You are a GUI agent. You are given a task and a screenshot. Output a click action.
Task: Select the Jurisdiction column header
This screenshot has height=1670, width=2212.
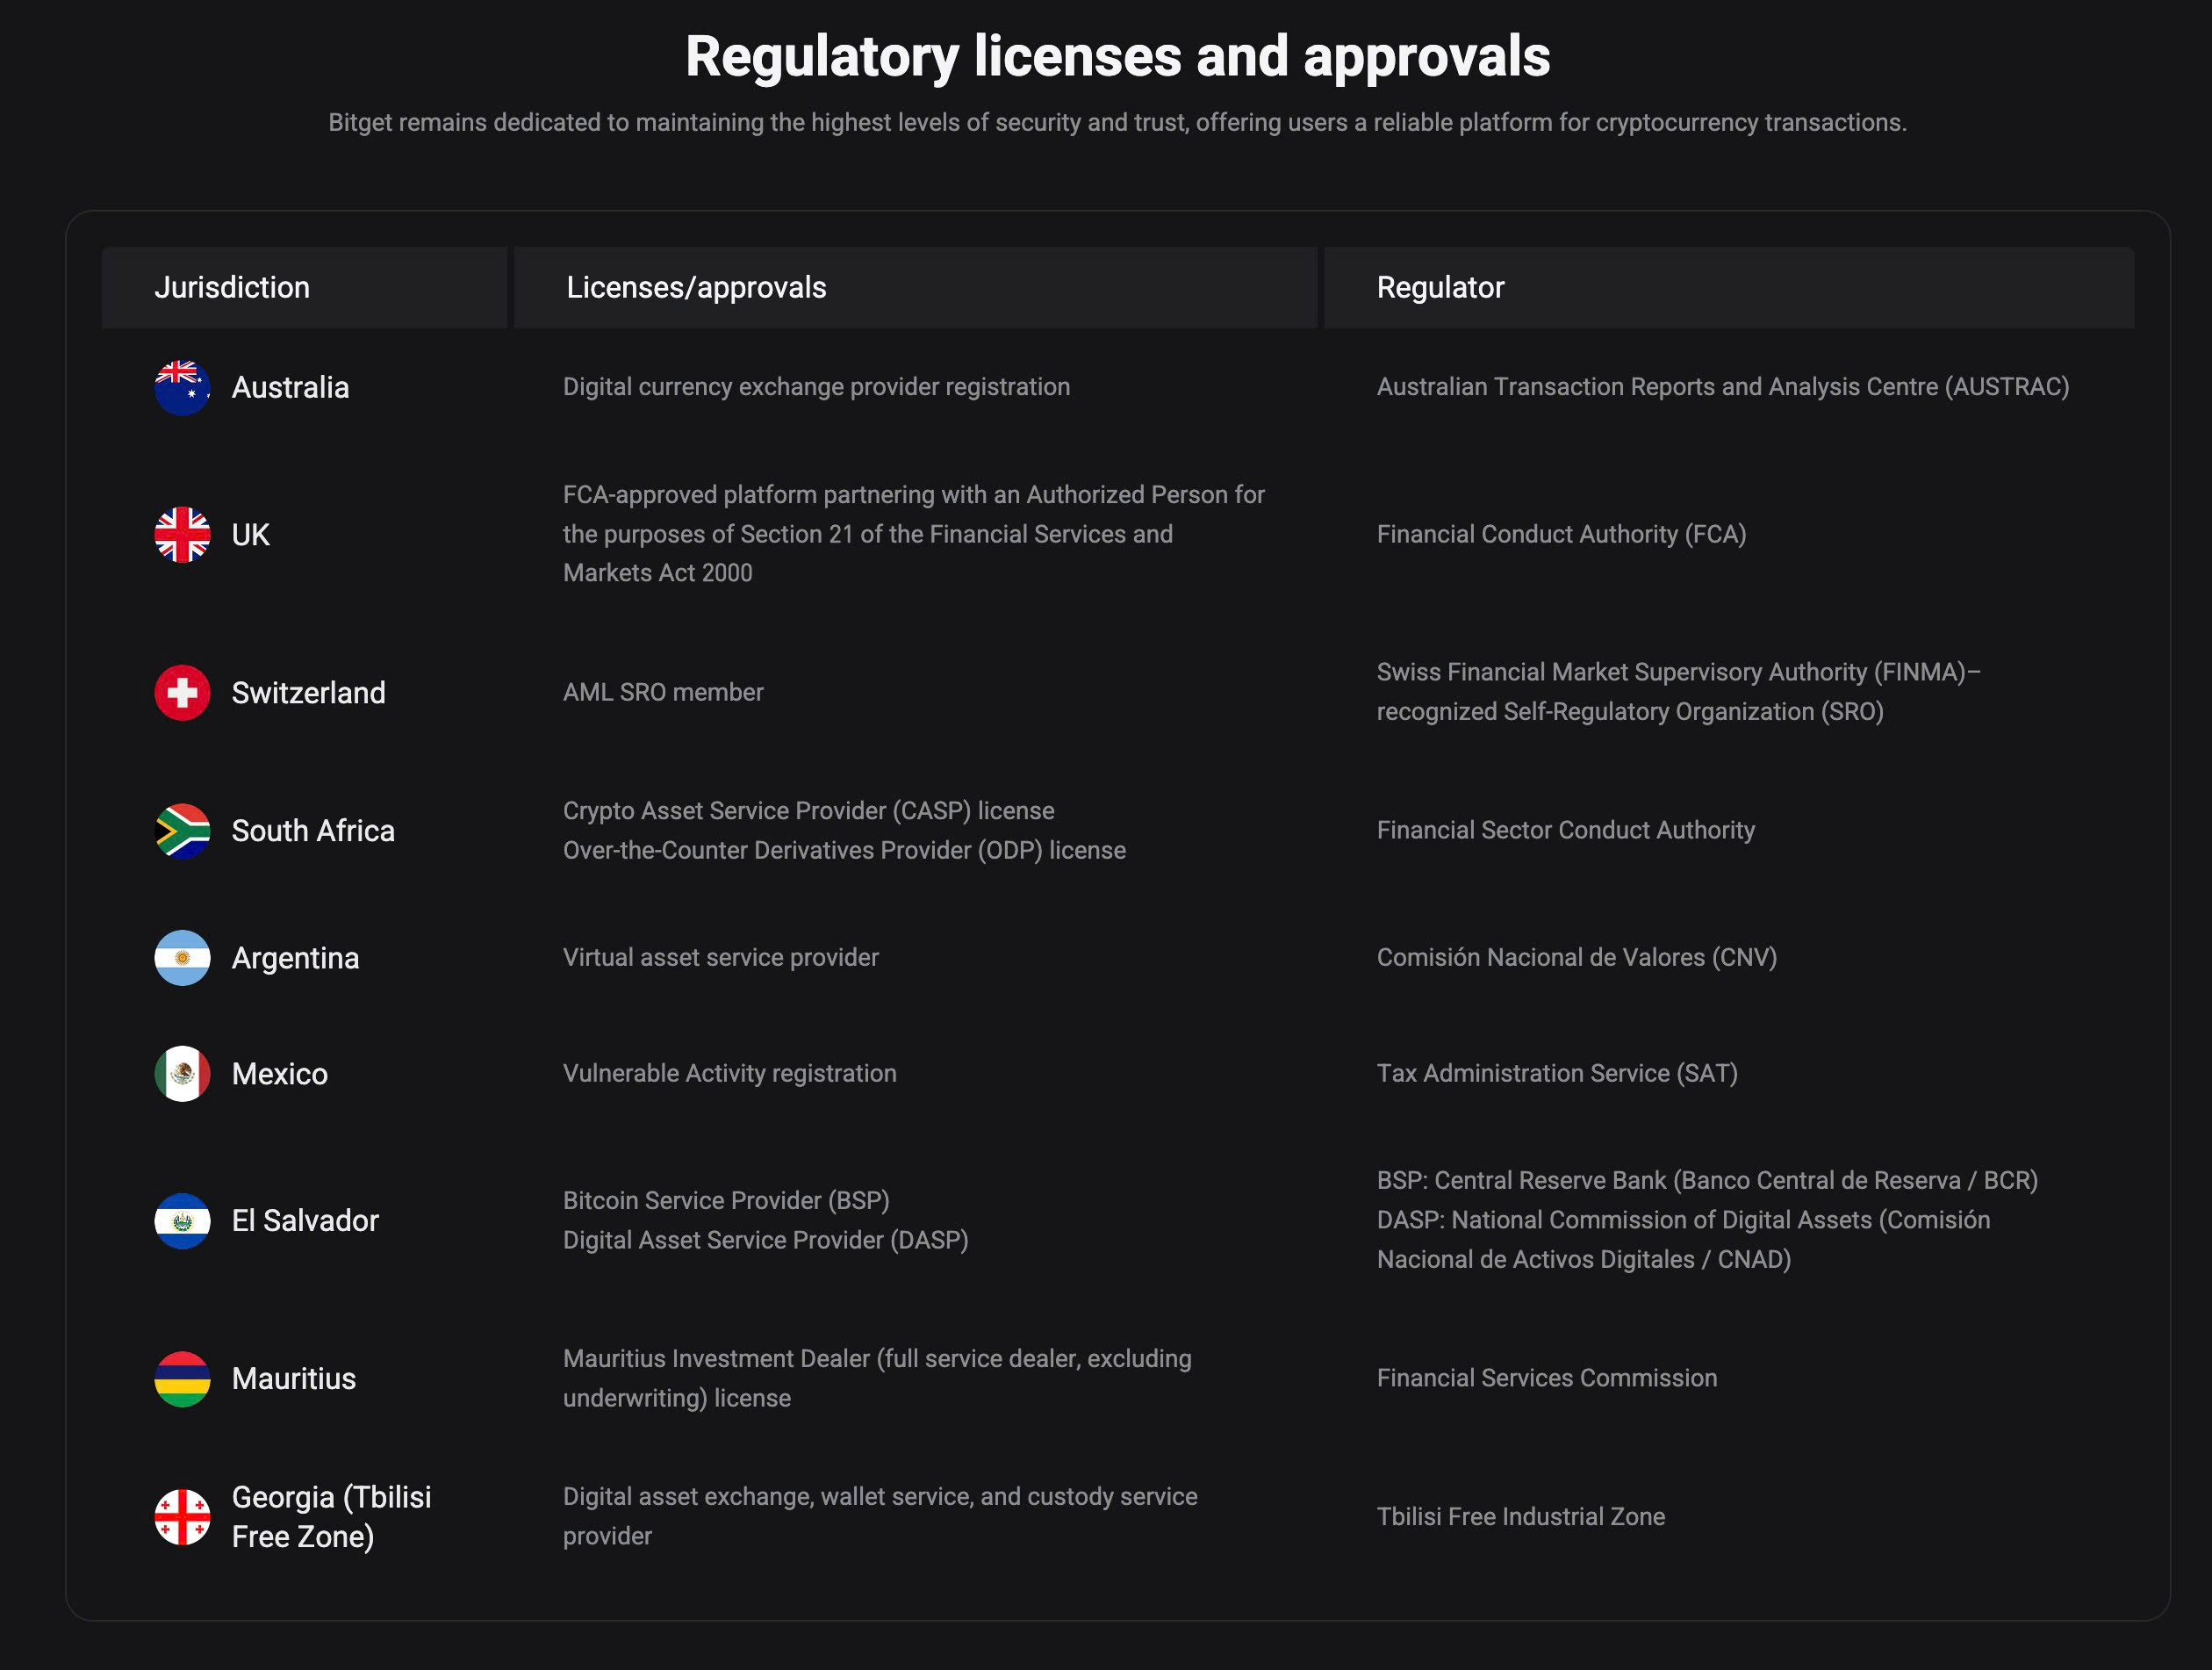304,288
